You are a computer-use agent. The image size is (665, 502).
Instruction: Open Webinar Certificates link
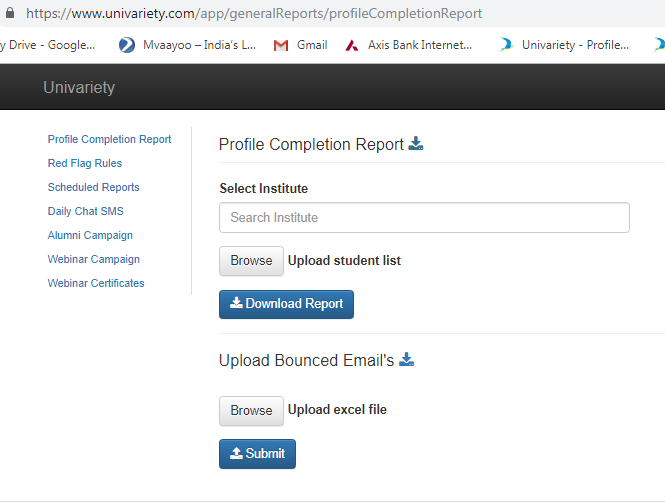pyautogui.click(x=96, y=283)
